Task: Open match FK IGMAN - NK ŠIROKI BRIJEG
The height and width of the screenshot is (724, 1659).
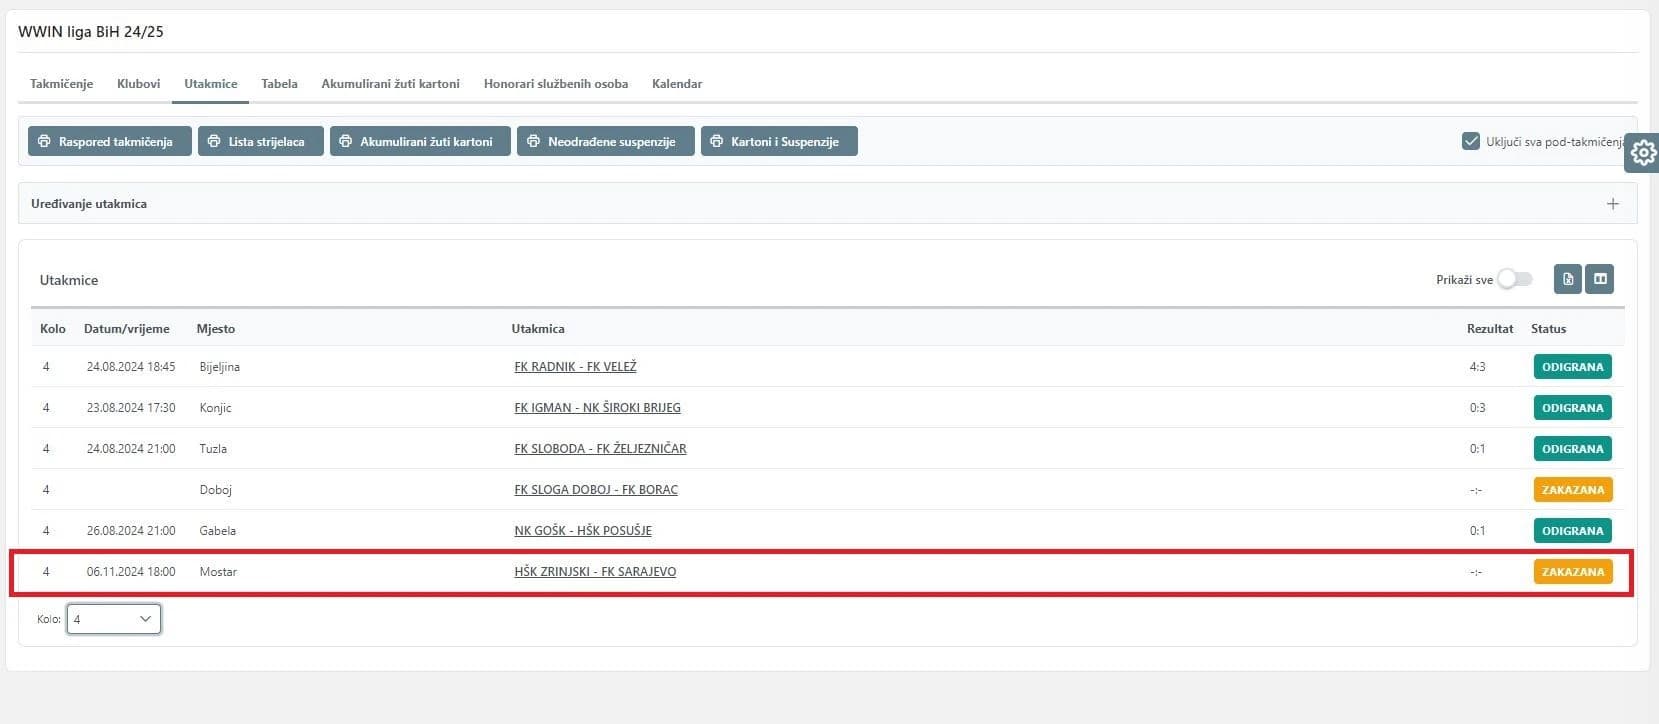Action: [597, 408]
